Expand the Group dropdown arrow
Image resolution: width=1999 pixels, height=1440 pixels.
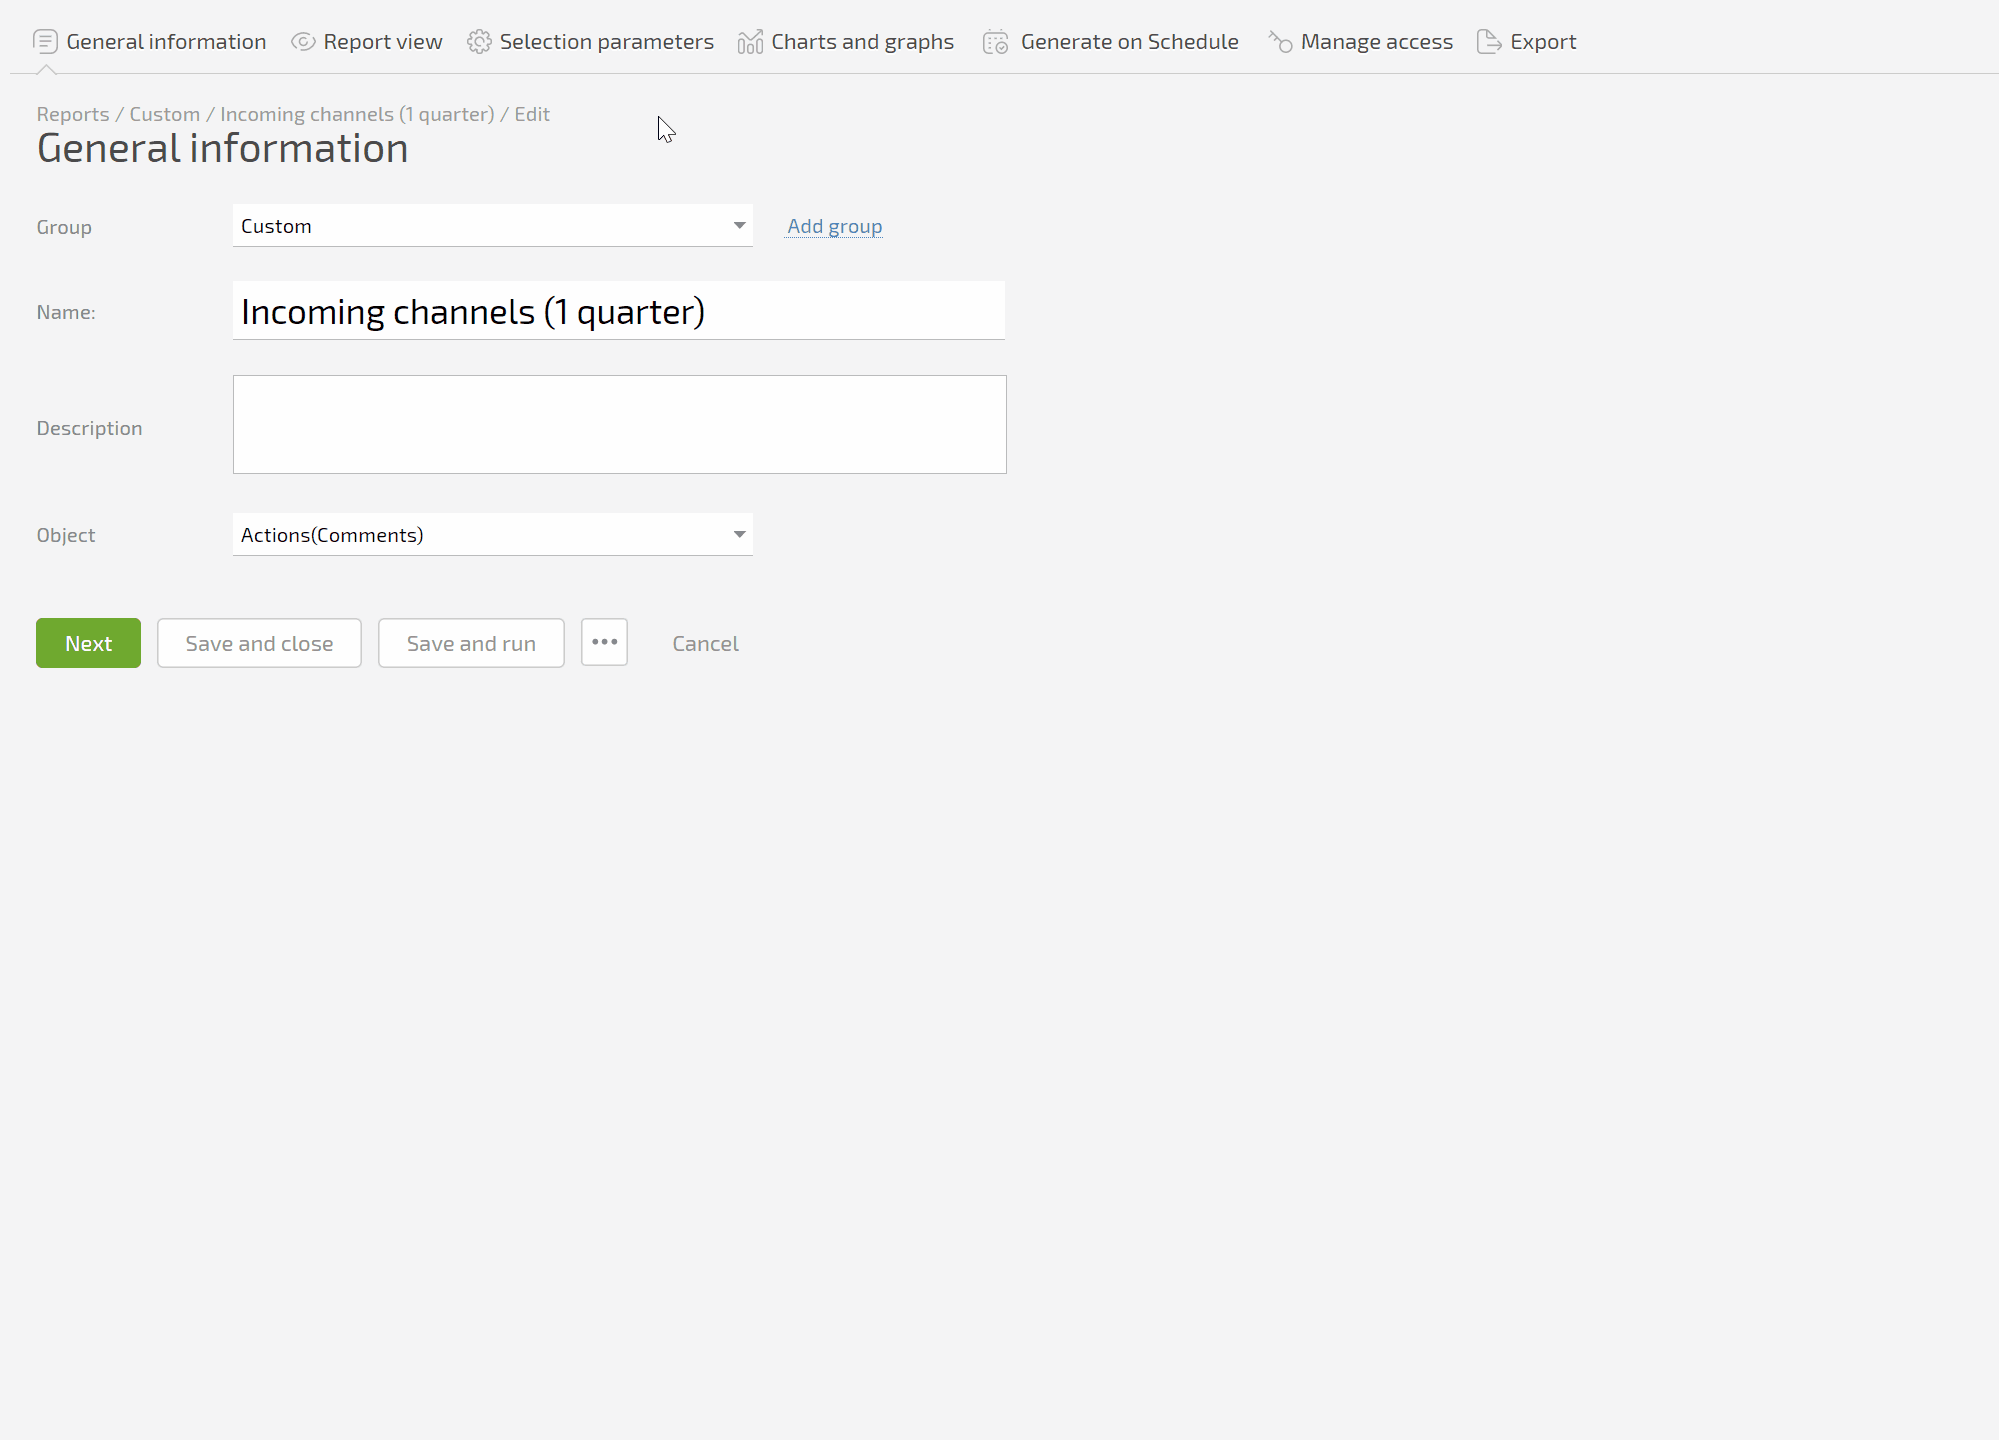[739, 226]
